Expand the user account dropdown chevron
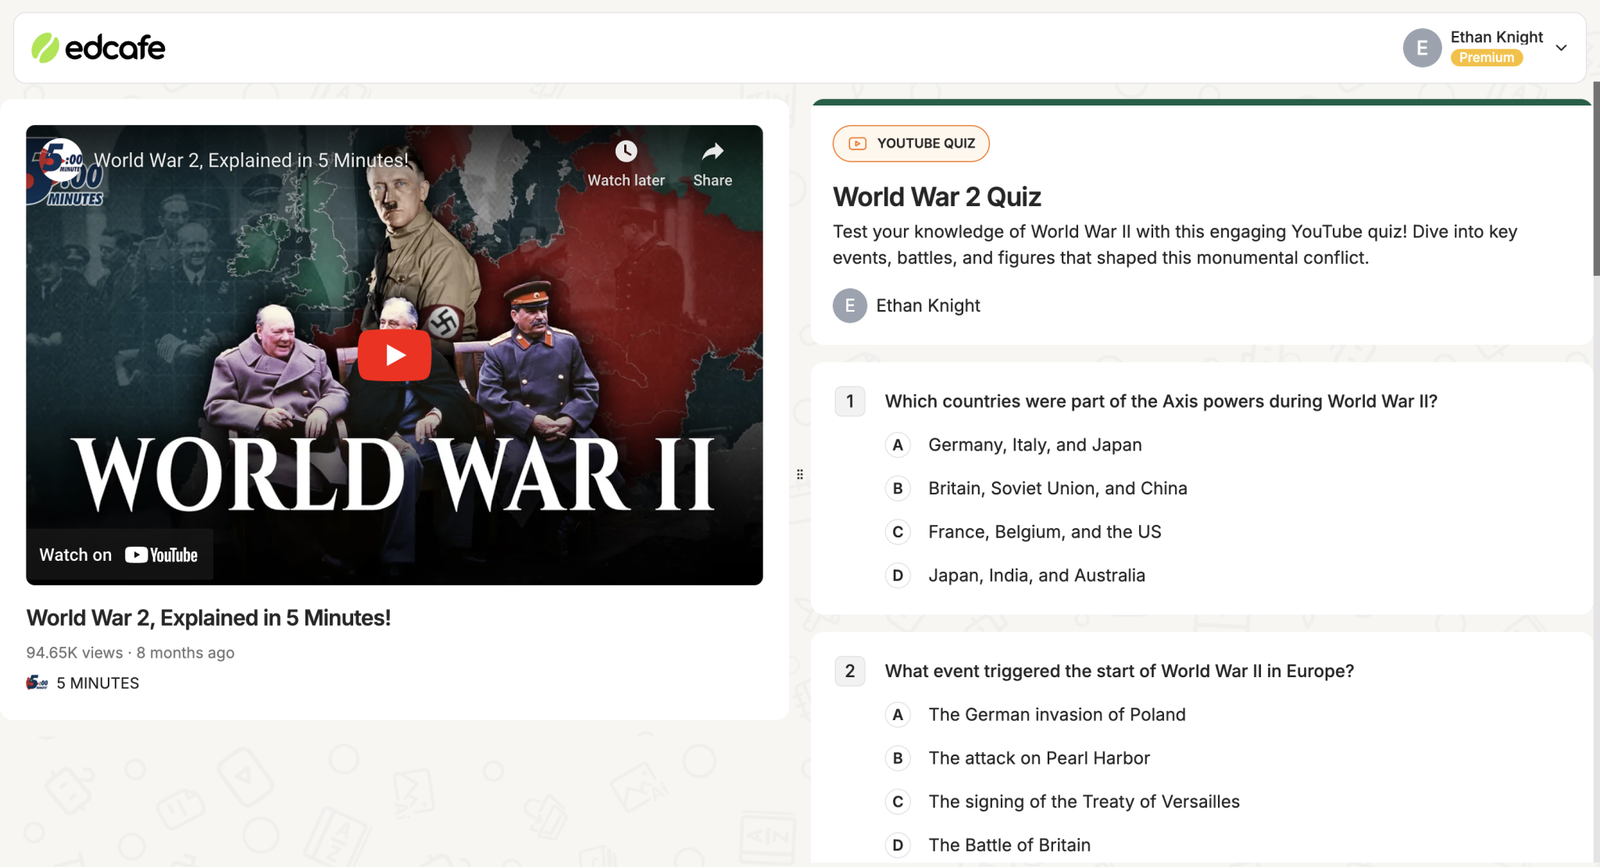This screenshot has width=1600, height=867. coord(1561,48)
